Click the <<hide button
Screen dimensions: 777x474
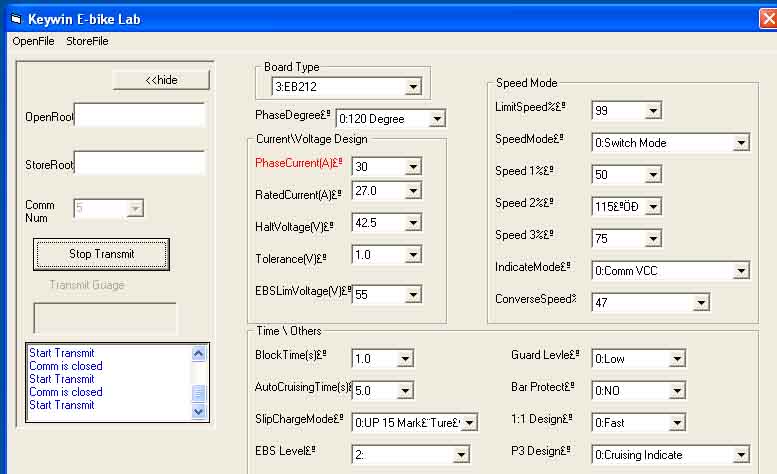coord(161,80)
